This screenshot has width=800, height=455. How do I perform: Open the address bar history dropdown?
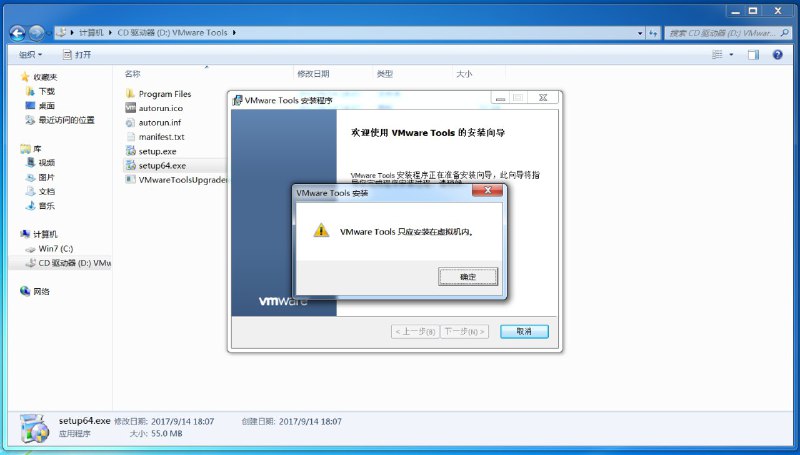[x=640, y=33]
